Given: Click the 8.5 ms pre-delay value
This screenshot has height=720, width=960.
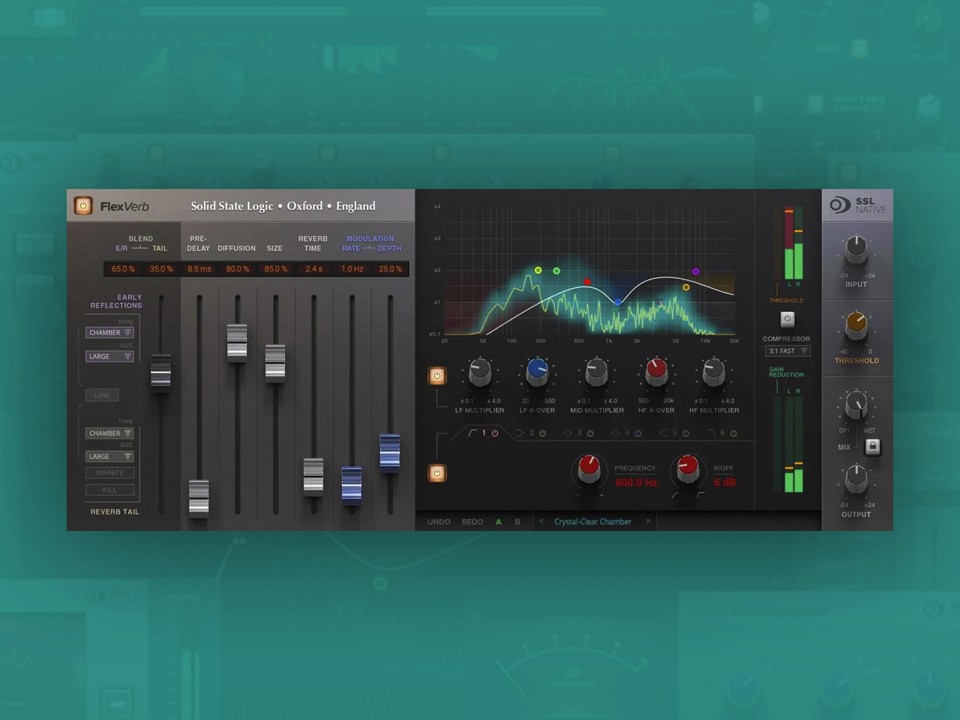Looking at the screenshot, I should 200,269.
